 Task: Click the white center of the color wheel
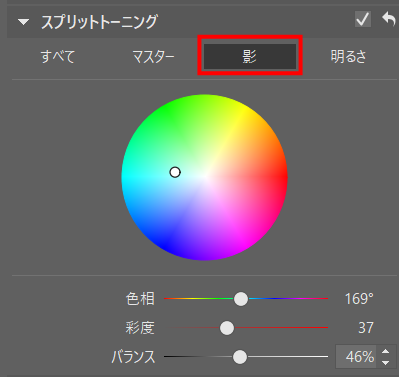(x=205, y=177)
